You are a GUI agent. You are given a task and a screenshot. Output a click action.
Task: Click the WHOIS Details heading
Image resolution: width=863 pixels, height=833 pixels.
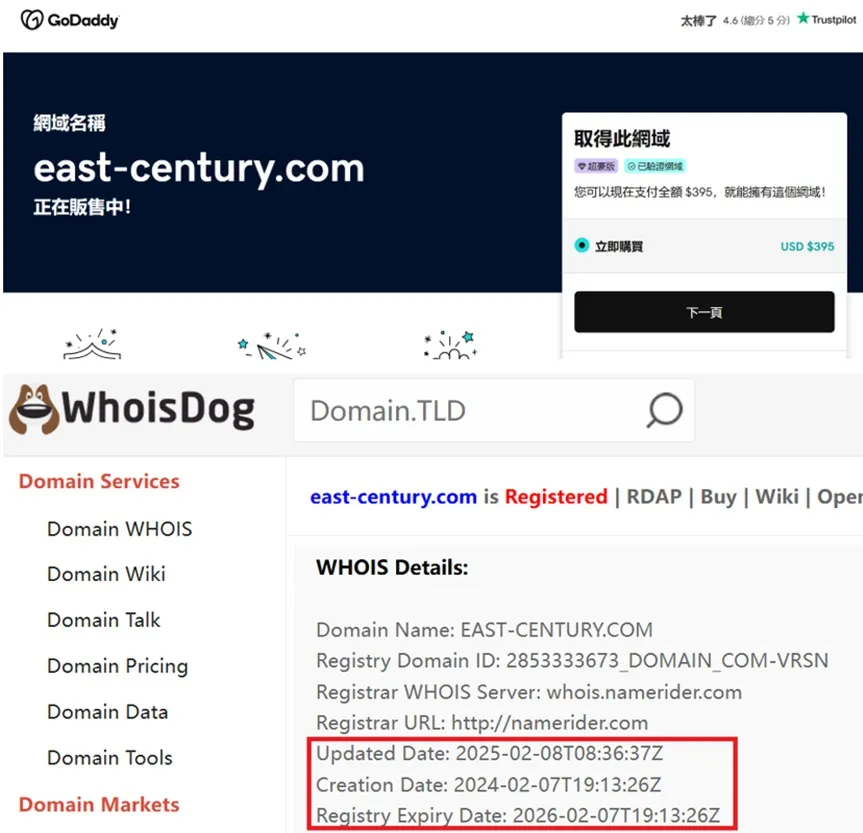[x=392, y=567]
